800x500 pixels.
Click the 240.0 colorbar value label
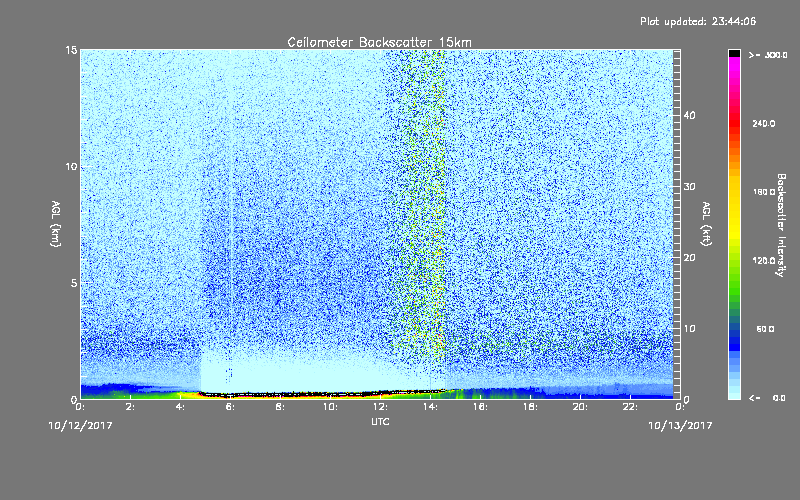point(764,124)
